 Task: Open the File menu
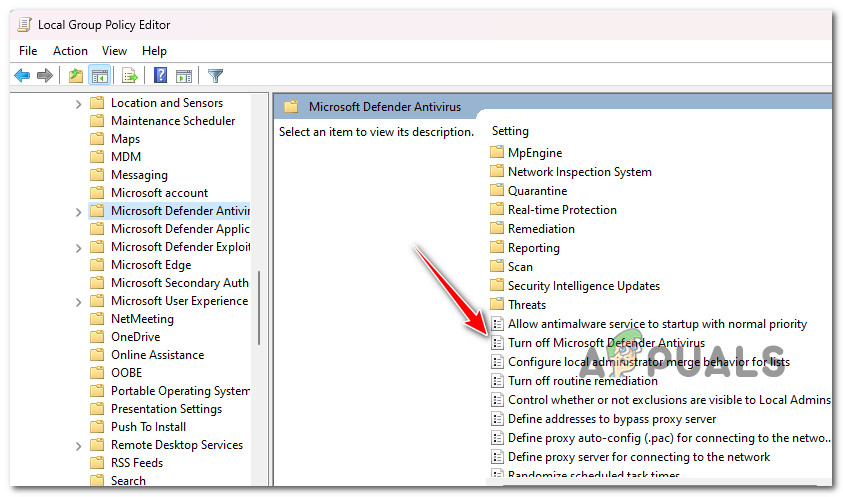[x=28, y=51]
